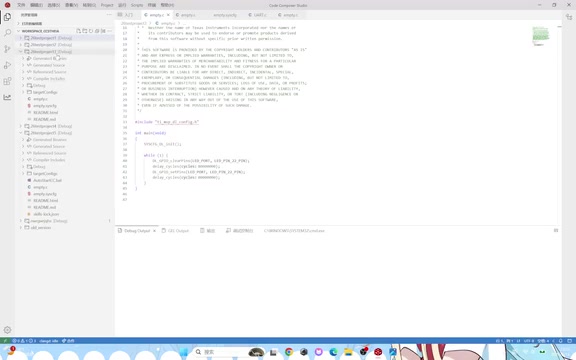Screen dimensions: 576x360
Task: Click the UTF-8 encoding status bar item
Action: (529, 341)
